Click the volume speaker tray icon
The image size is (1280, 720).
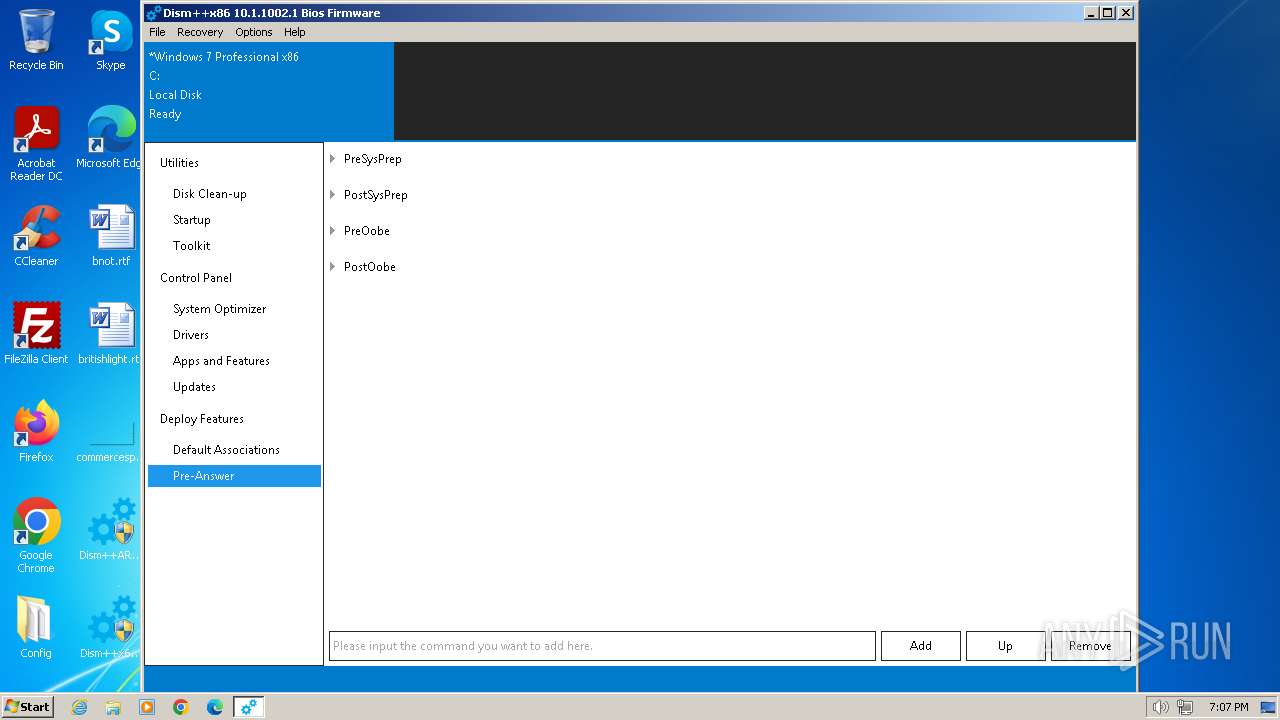(x=1160, y=707)
